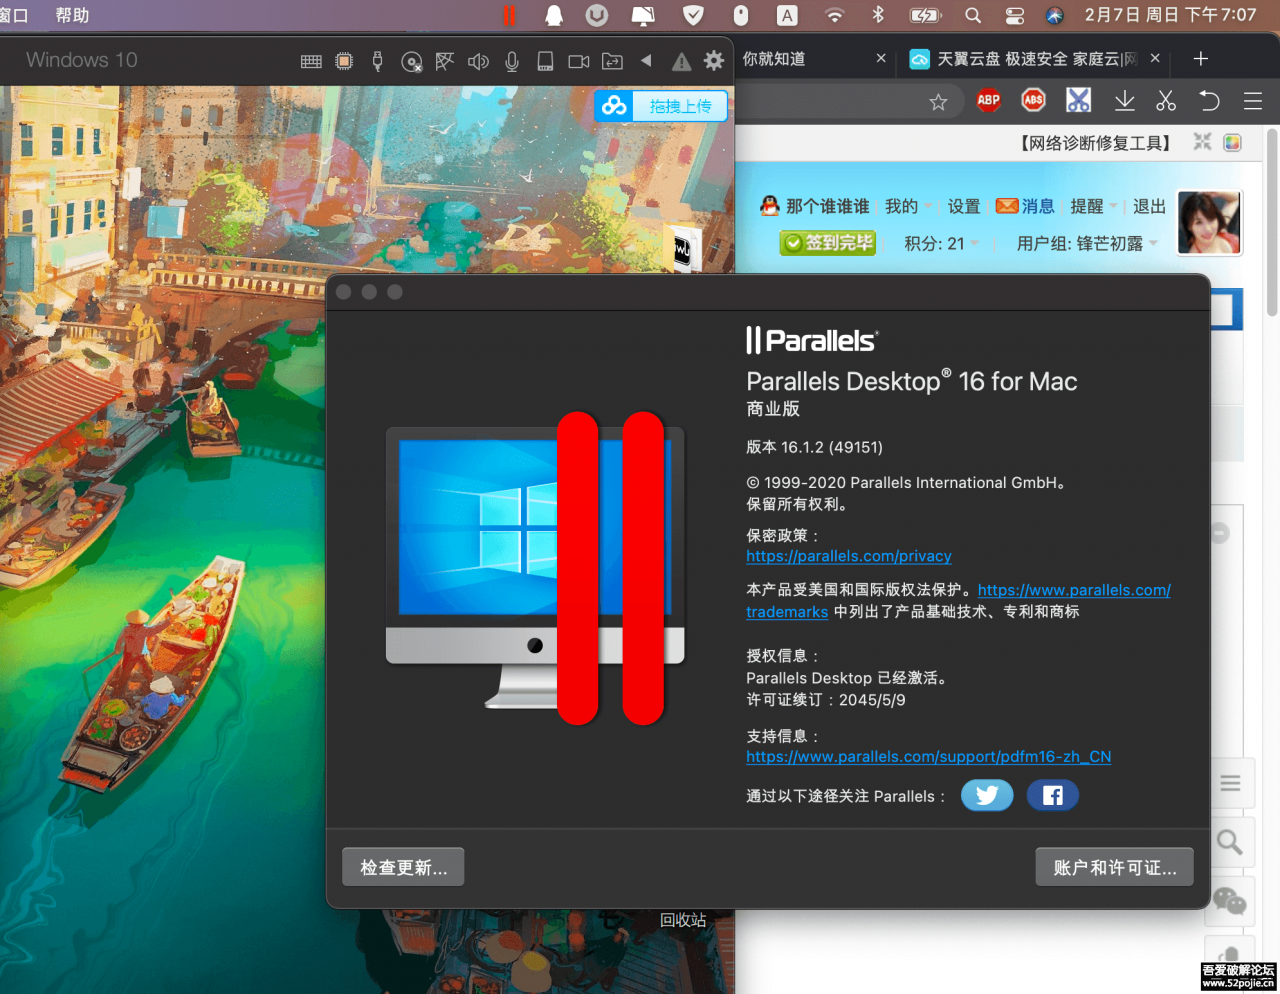Click the 拖拽上传 cloud upload button
This screenshot has height=994, width=1280.
(661, 105)
